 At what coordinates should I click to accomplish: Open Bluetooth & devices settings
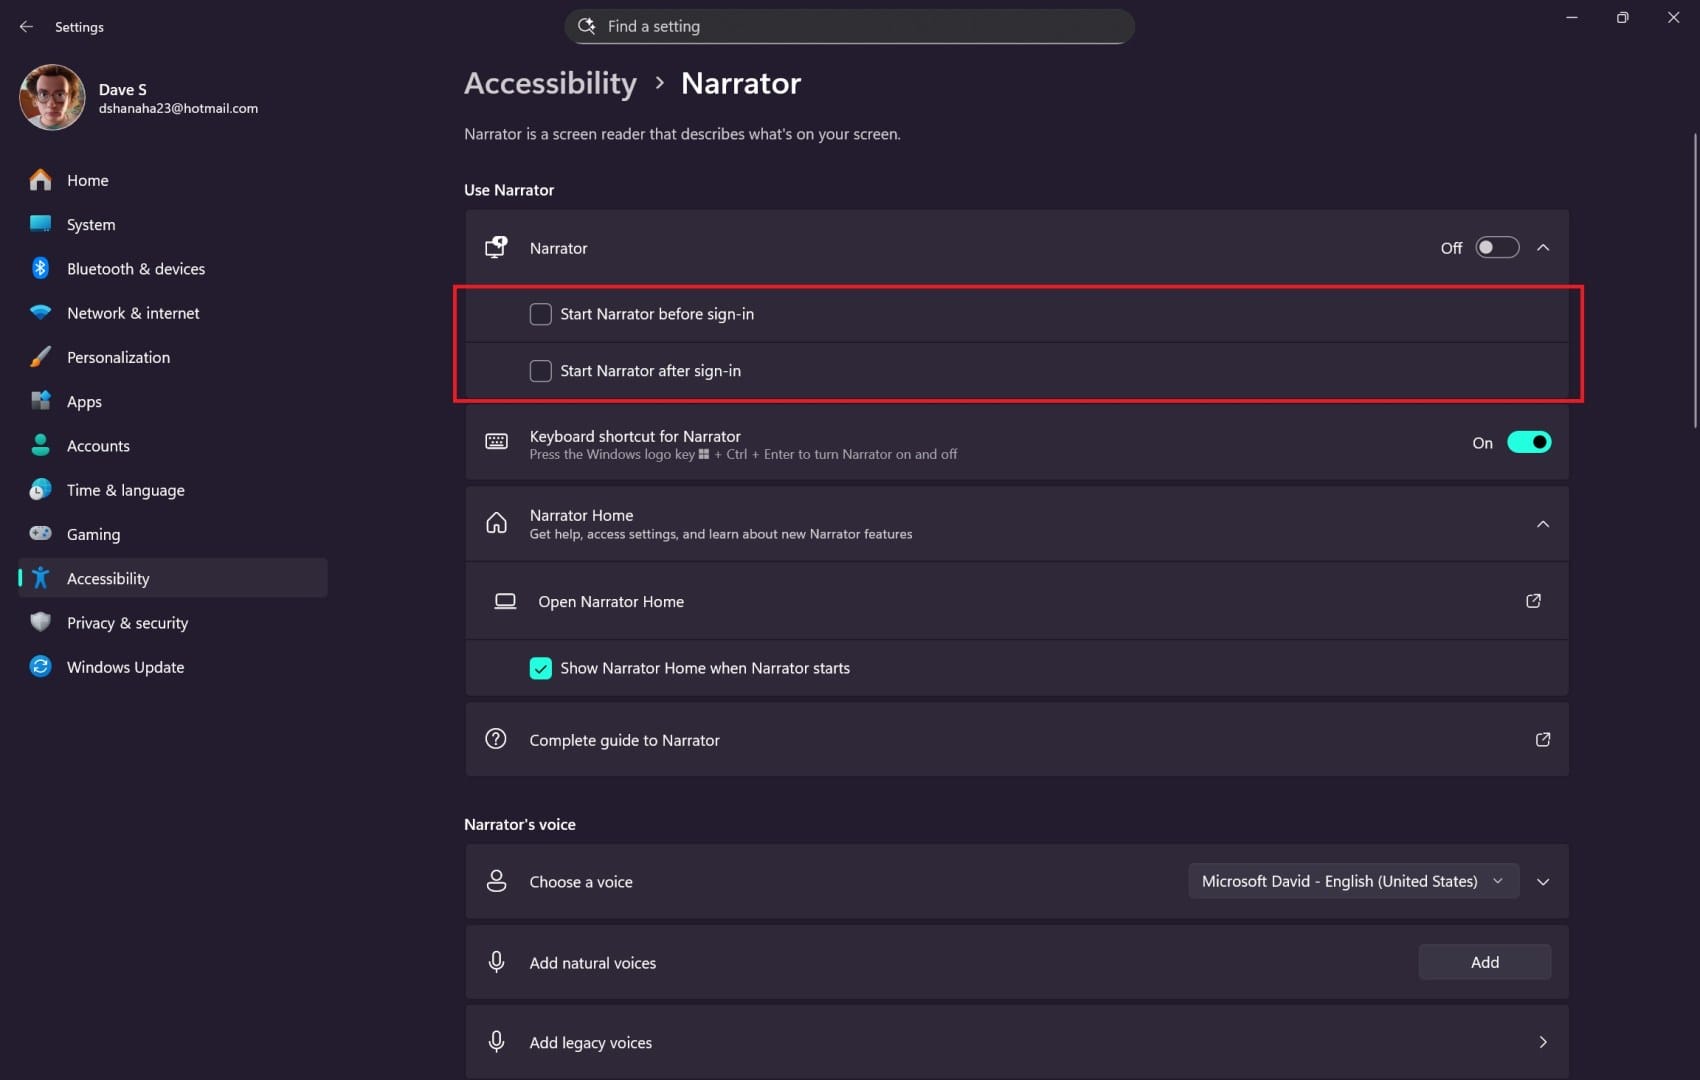(136, 268)
